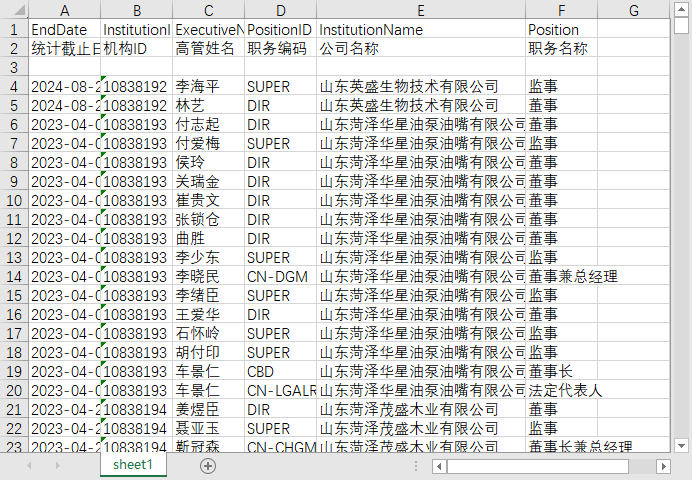This screenshot has height=480, width=692.
Task: Click 山东菏泽茂盛木业有限公司 in row 21
Action: [x=421, y=409]
